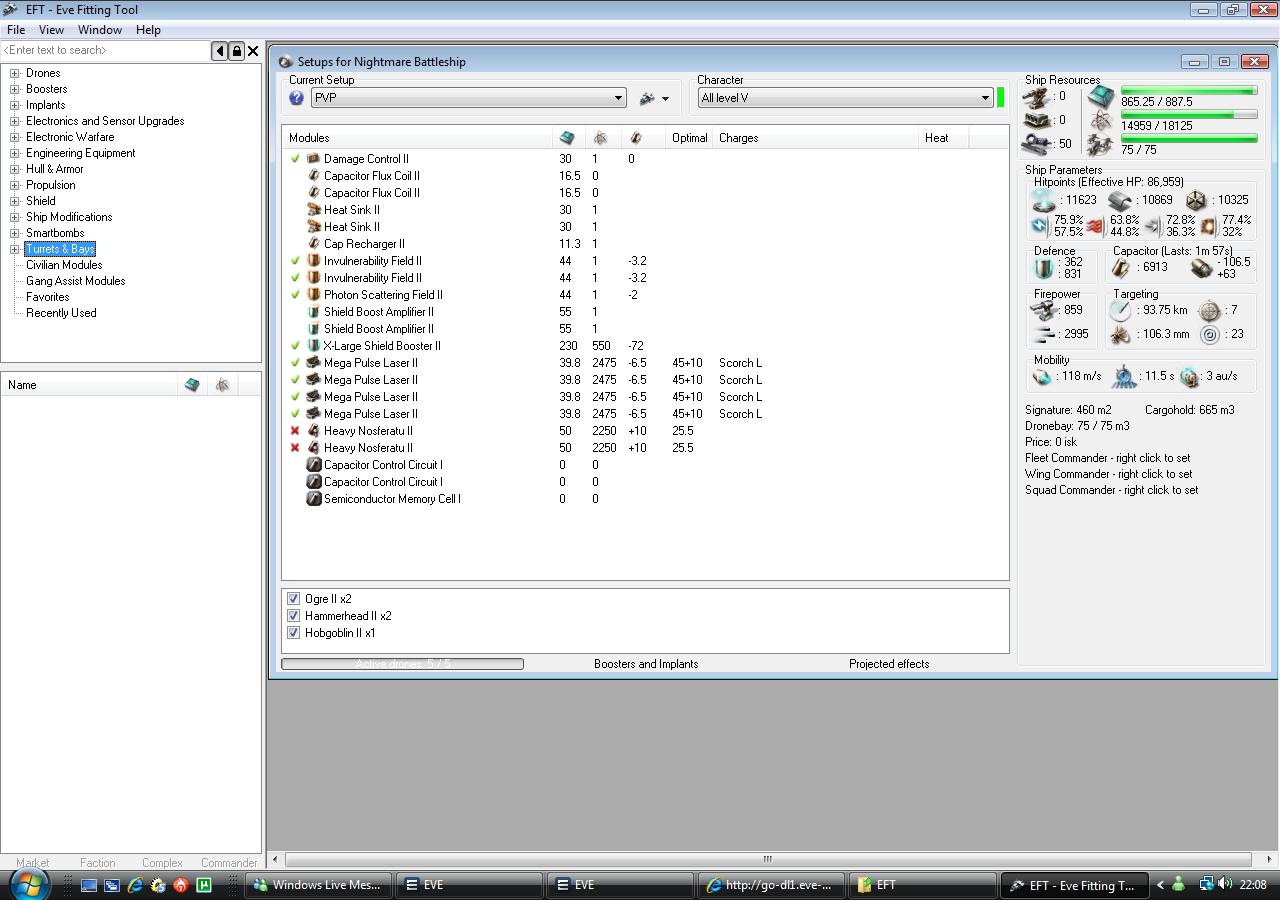This screenshot has height=900, width=1280.
Task: Click the Optimal column header
Action: click(690, 138)
